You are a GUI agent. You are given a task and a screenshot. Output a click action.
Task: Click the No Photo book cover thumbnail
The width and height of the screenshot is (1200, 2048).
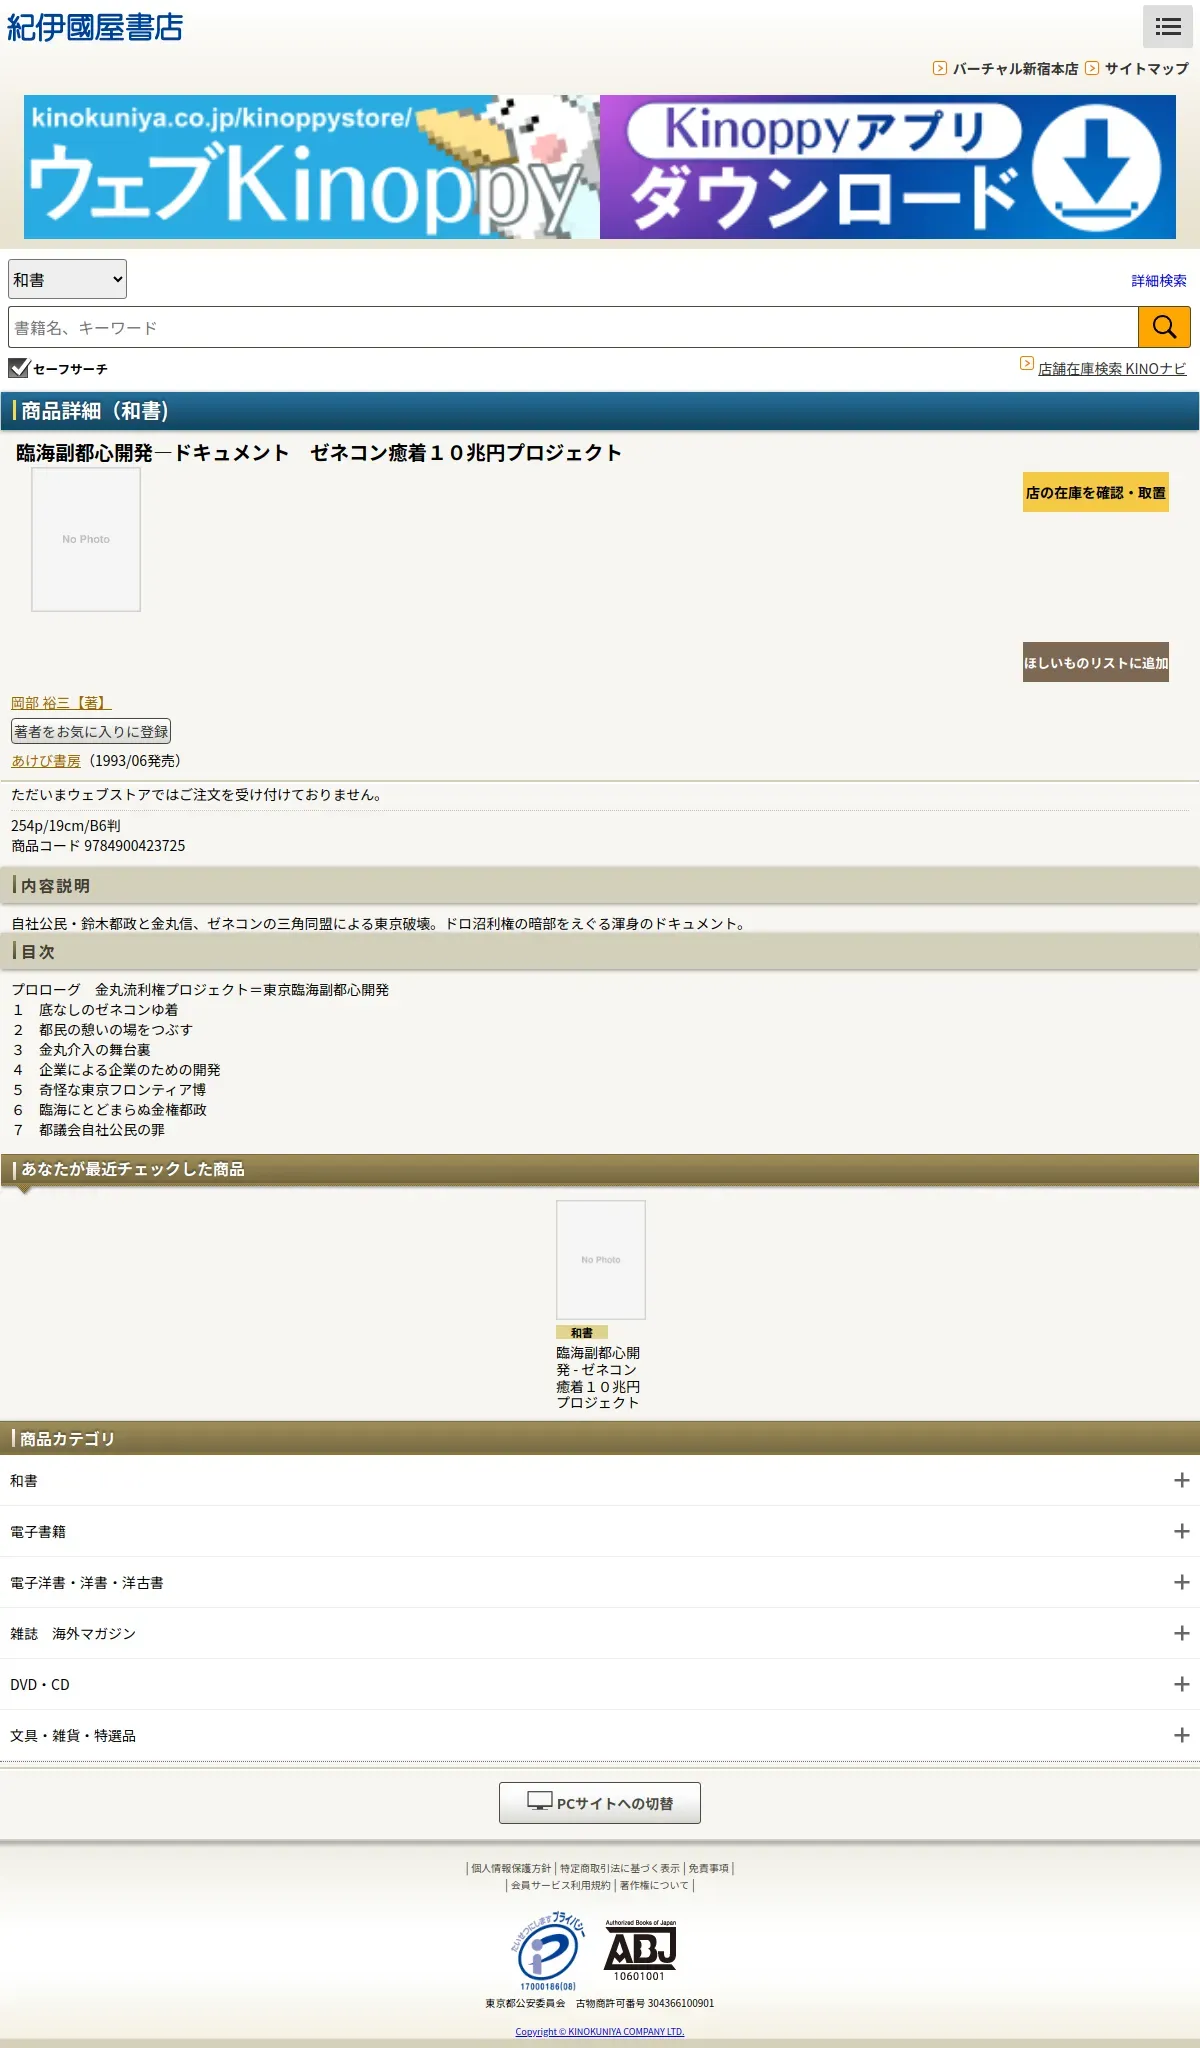pos(86,539)
